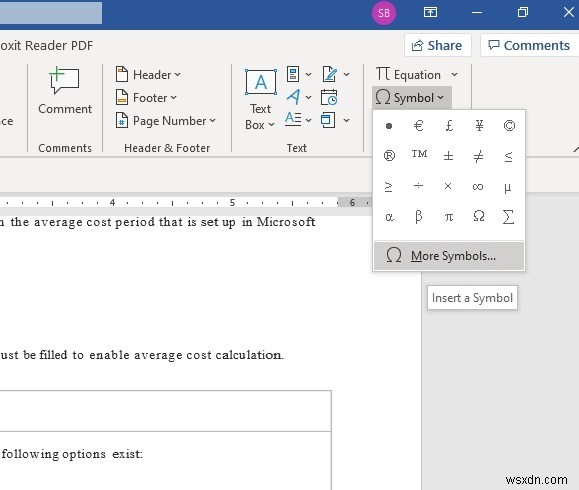The height and width of the screenshot is (490, 579).
Task: Collapse the ribbon with the caret
Action: [576, 149]
